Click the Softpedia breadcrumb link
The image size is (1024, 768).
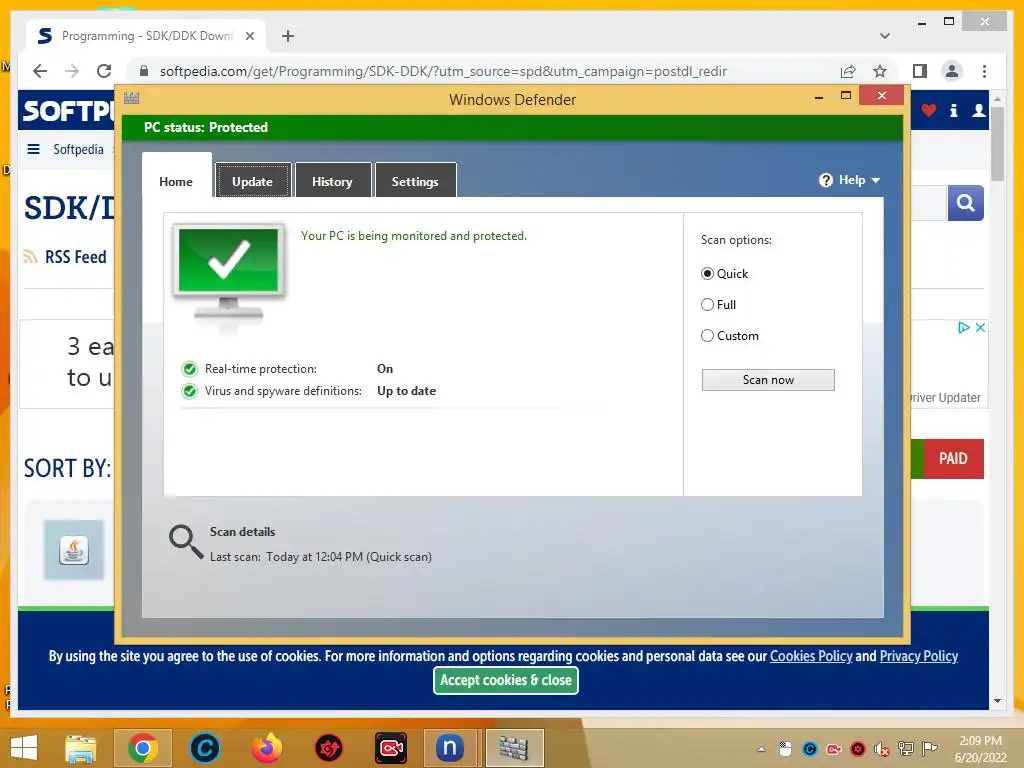(78, 150)
